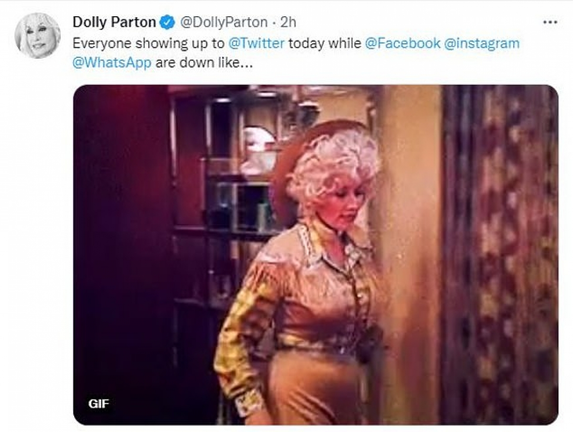Click the woman's blonde hair in GIF
The width and height of the screenshot is (573, 432).
point(334,166)
